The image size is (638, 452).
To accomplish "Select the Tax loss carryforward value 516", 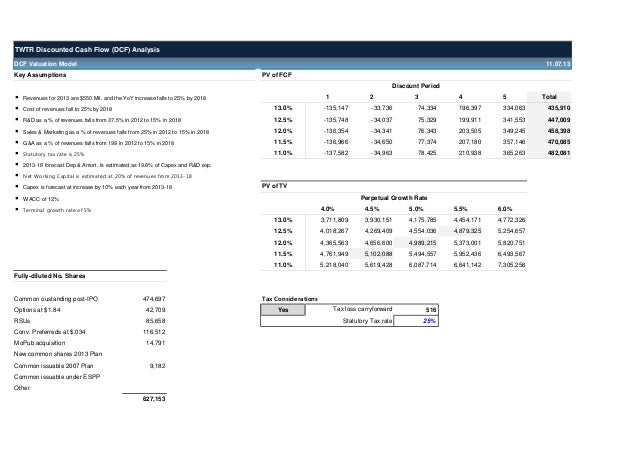I will pos(431,310).
